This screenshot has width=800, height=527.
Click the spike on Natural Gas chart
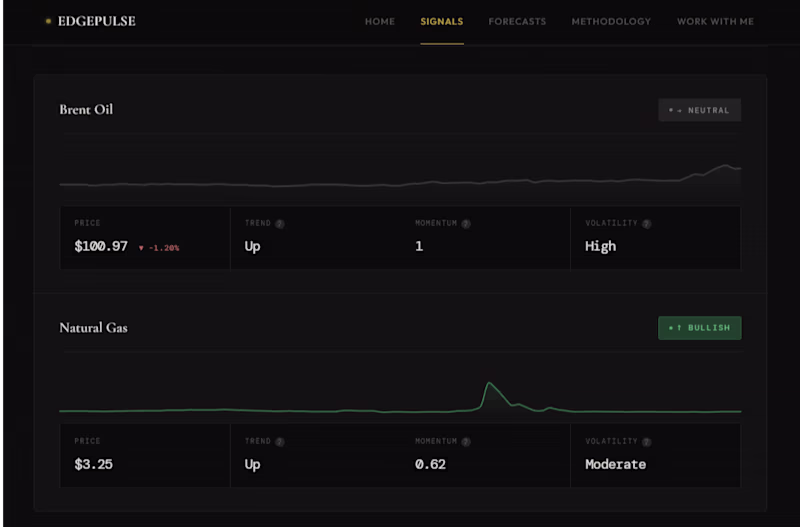(489, 385)
